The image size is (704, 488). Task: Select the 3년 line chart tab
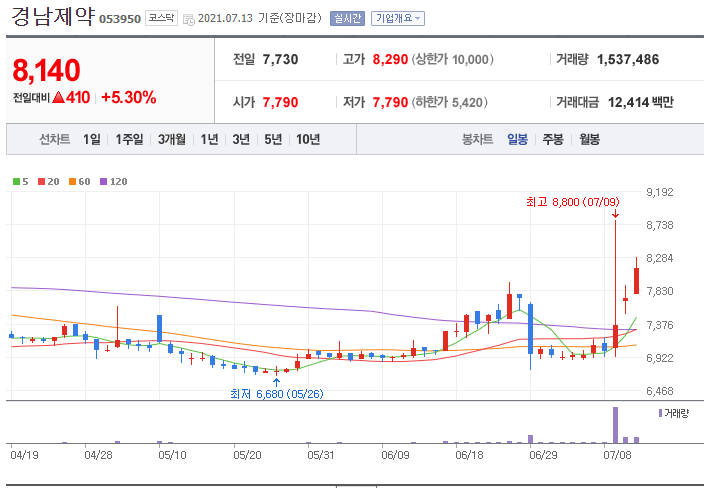click(x=241, y=139)
